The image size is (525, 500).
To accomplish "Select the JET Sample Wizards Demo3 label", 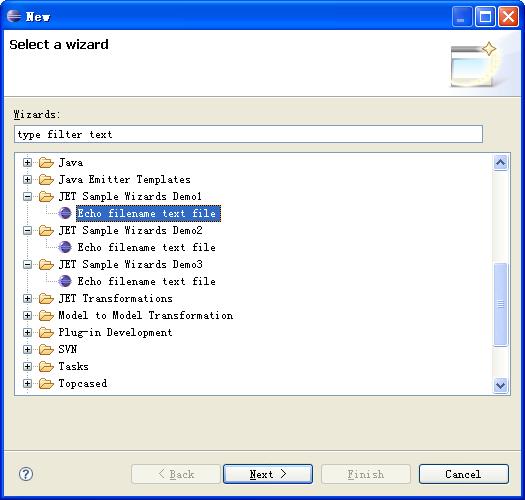I will pyautogui.click(x=130, y=265).
